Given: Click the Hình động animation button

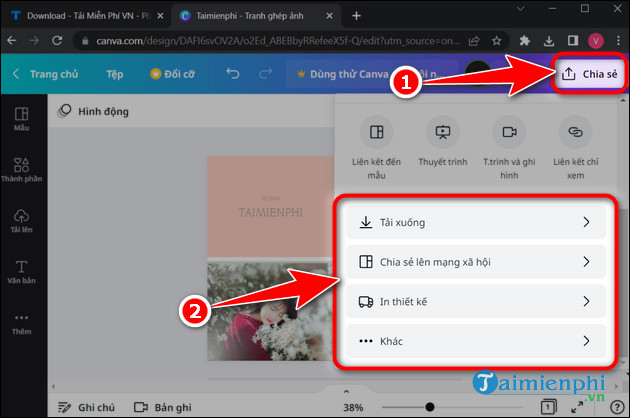Looking at the screenshot, I should tap(93, 111).
